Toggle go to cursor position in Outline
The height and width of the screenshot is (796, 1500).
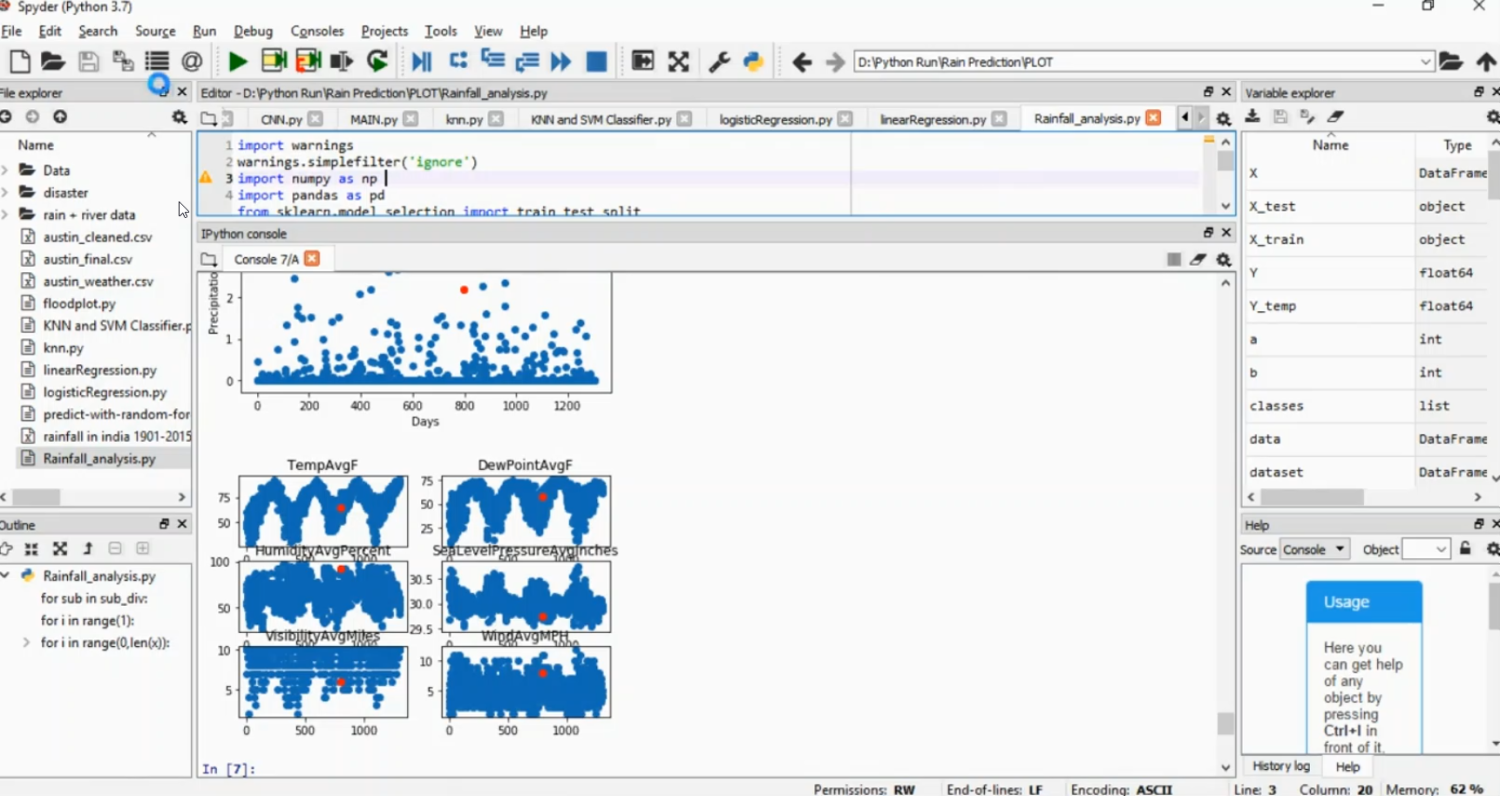click(6, 549)
